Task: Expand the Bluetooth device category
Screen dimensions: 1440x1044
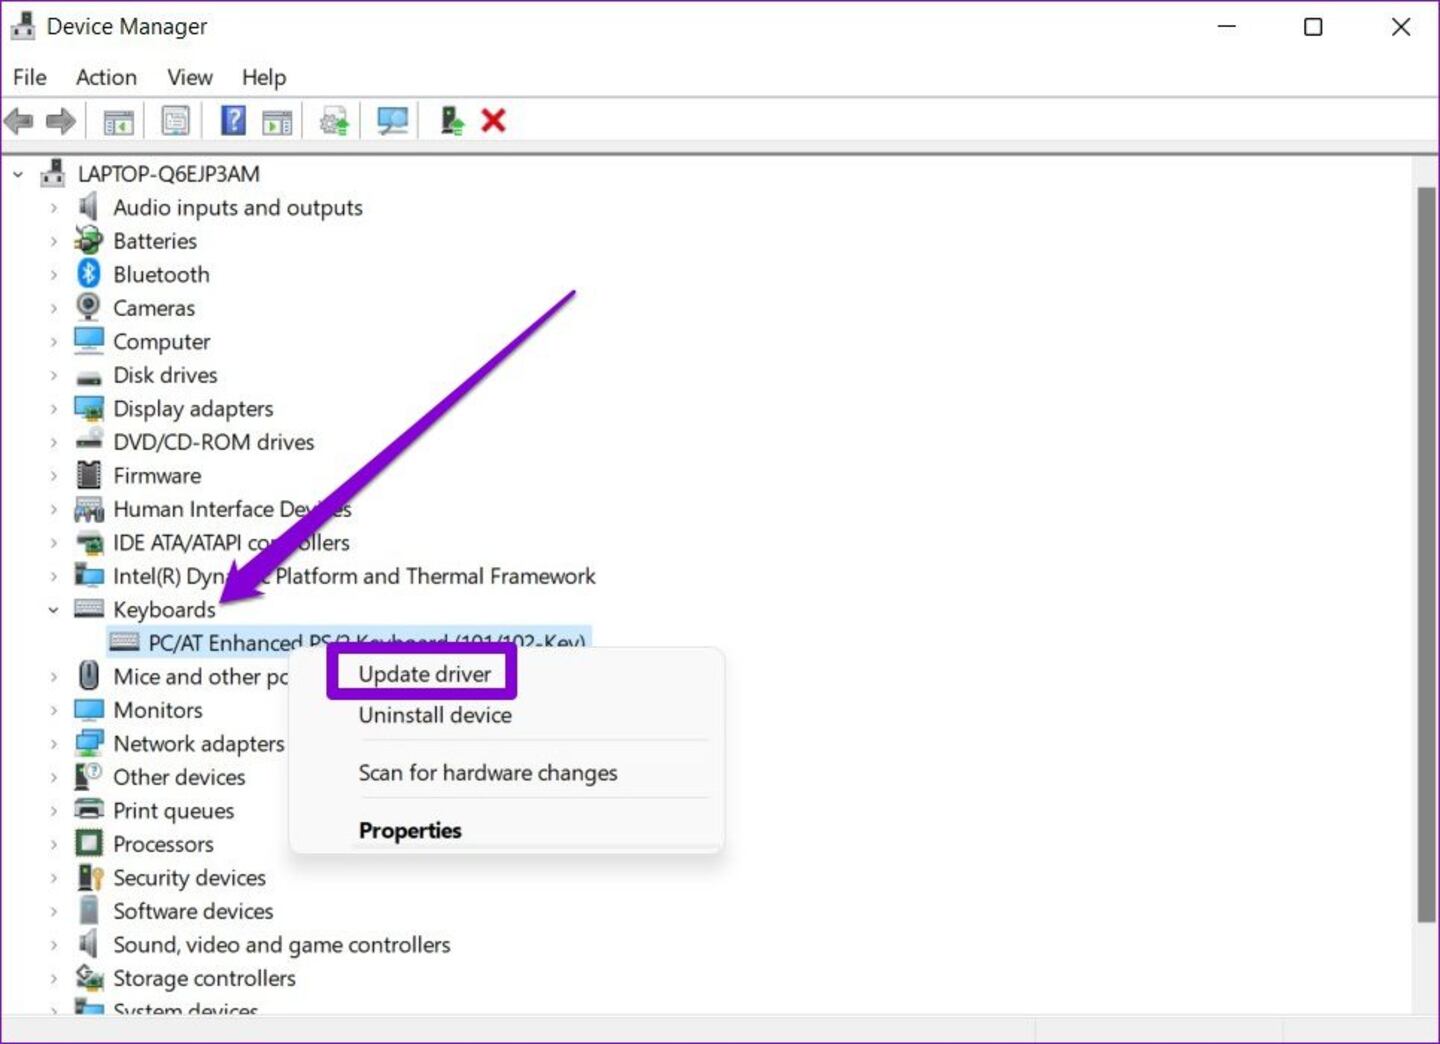Action: point(53,274)
